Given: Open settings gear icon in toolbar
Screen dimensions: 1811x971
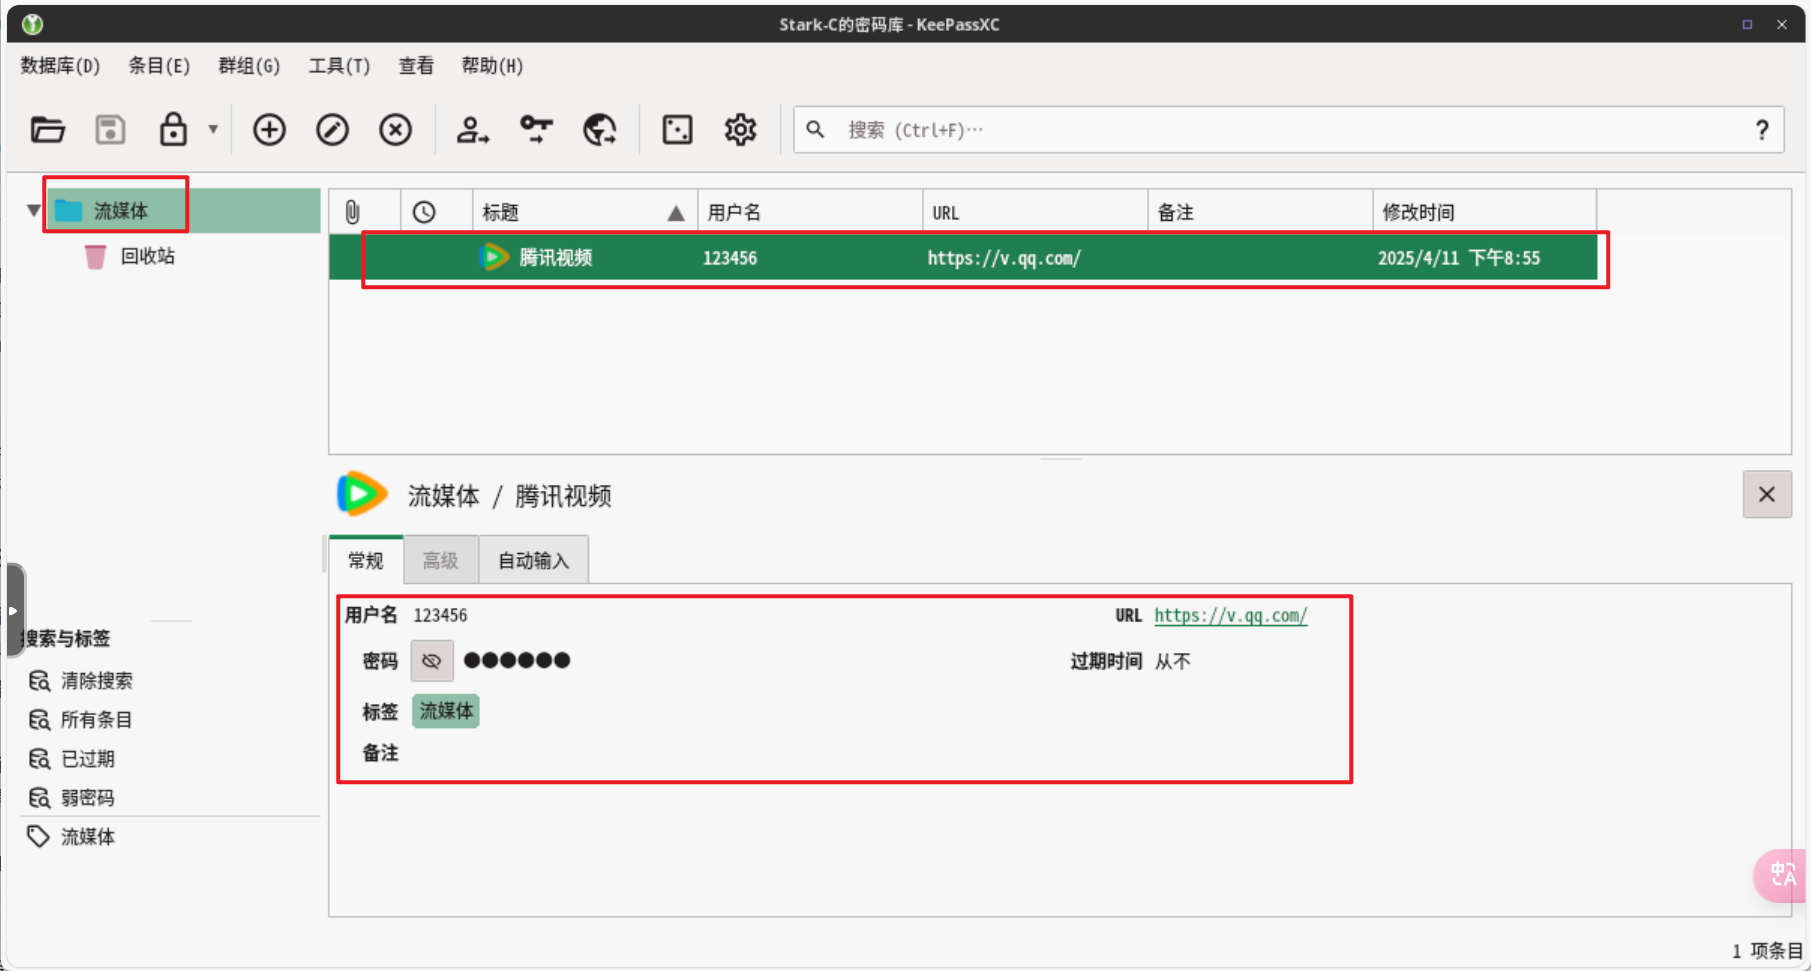Looking at the screenshot, I should coord(740,130).
